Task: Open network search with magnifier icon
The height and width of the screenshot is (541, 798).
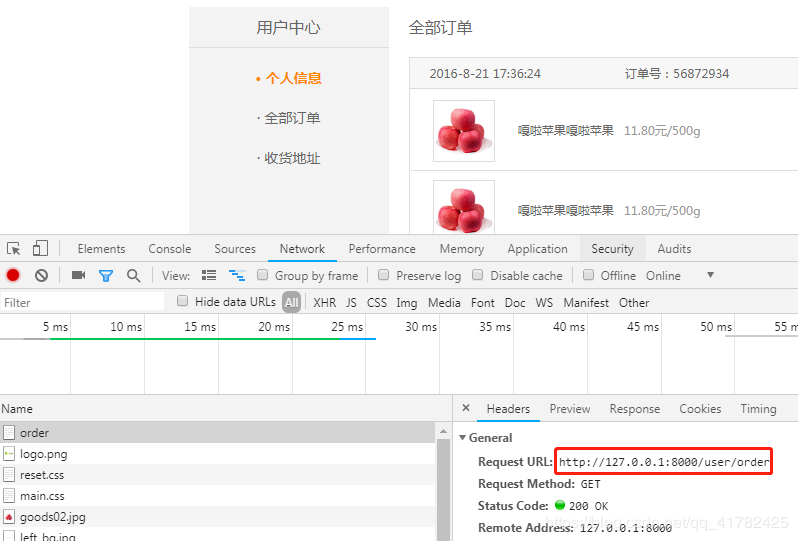Action: [133, 276]
